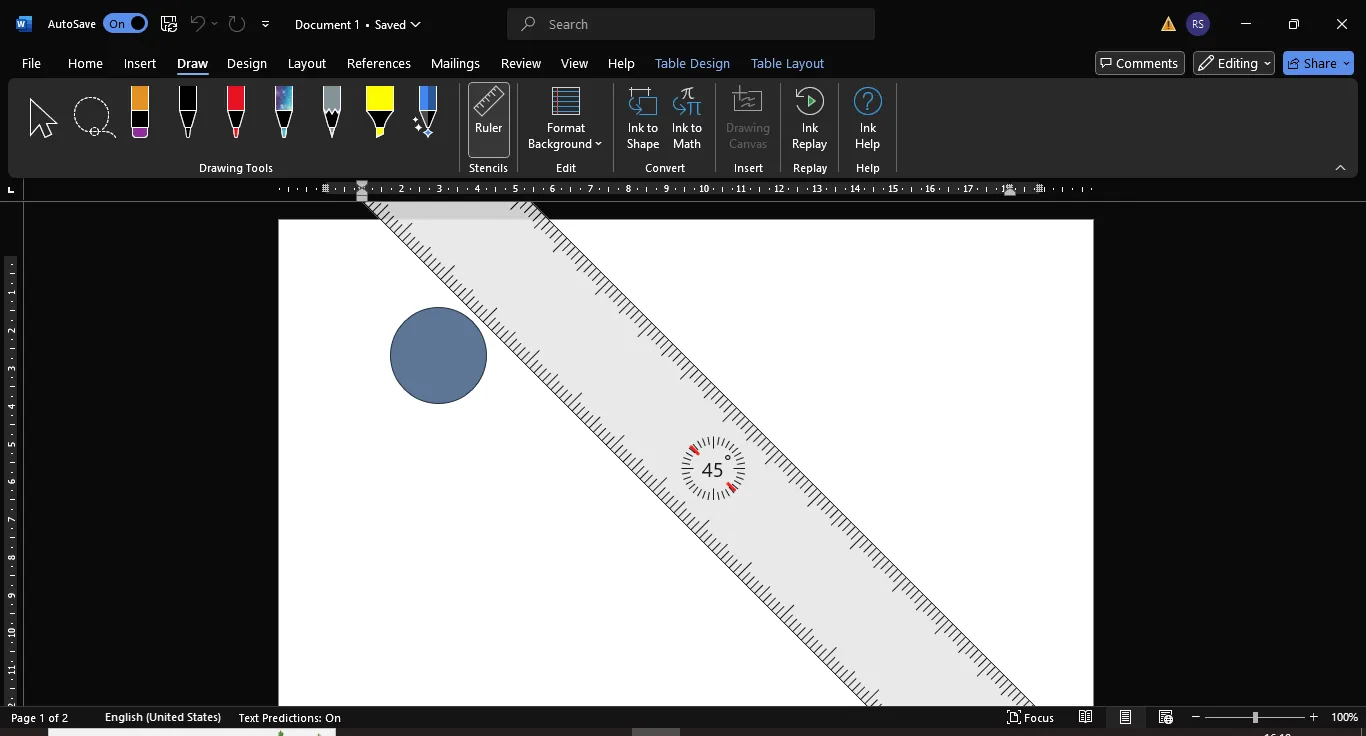The image size is (1366, 736).
Task: Click the Save icon in title bar
Action: [169, 24]
